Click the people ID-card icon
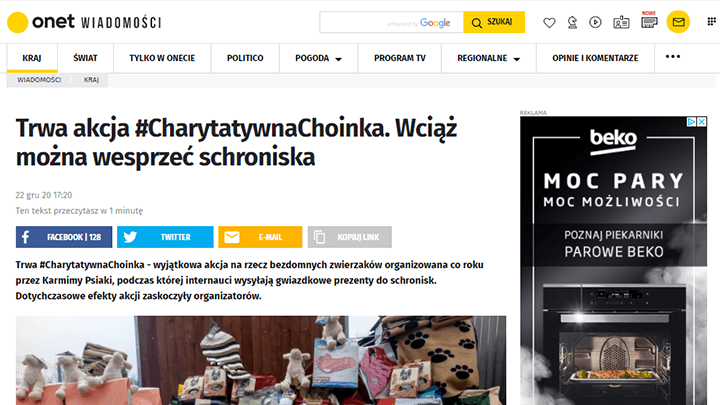This screenshot has height=405, width=720. [621, 22]
